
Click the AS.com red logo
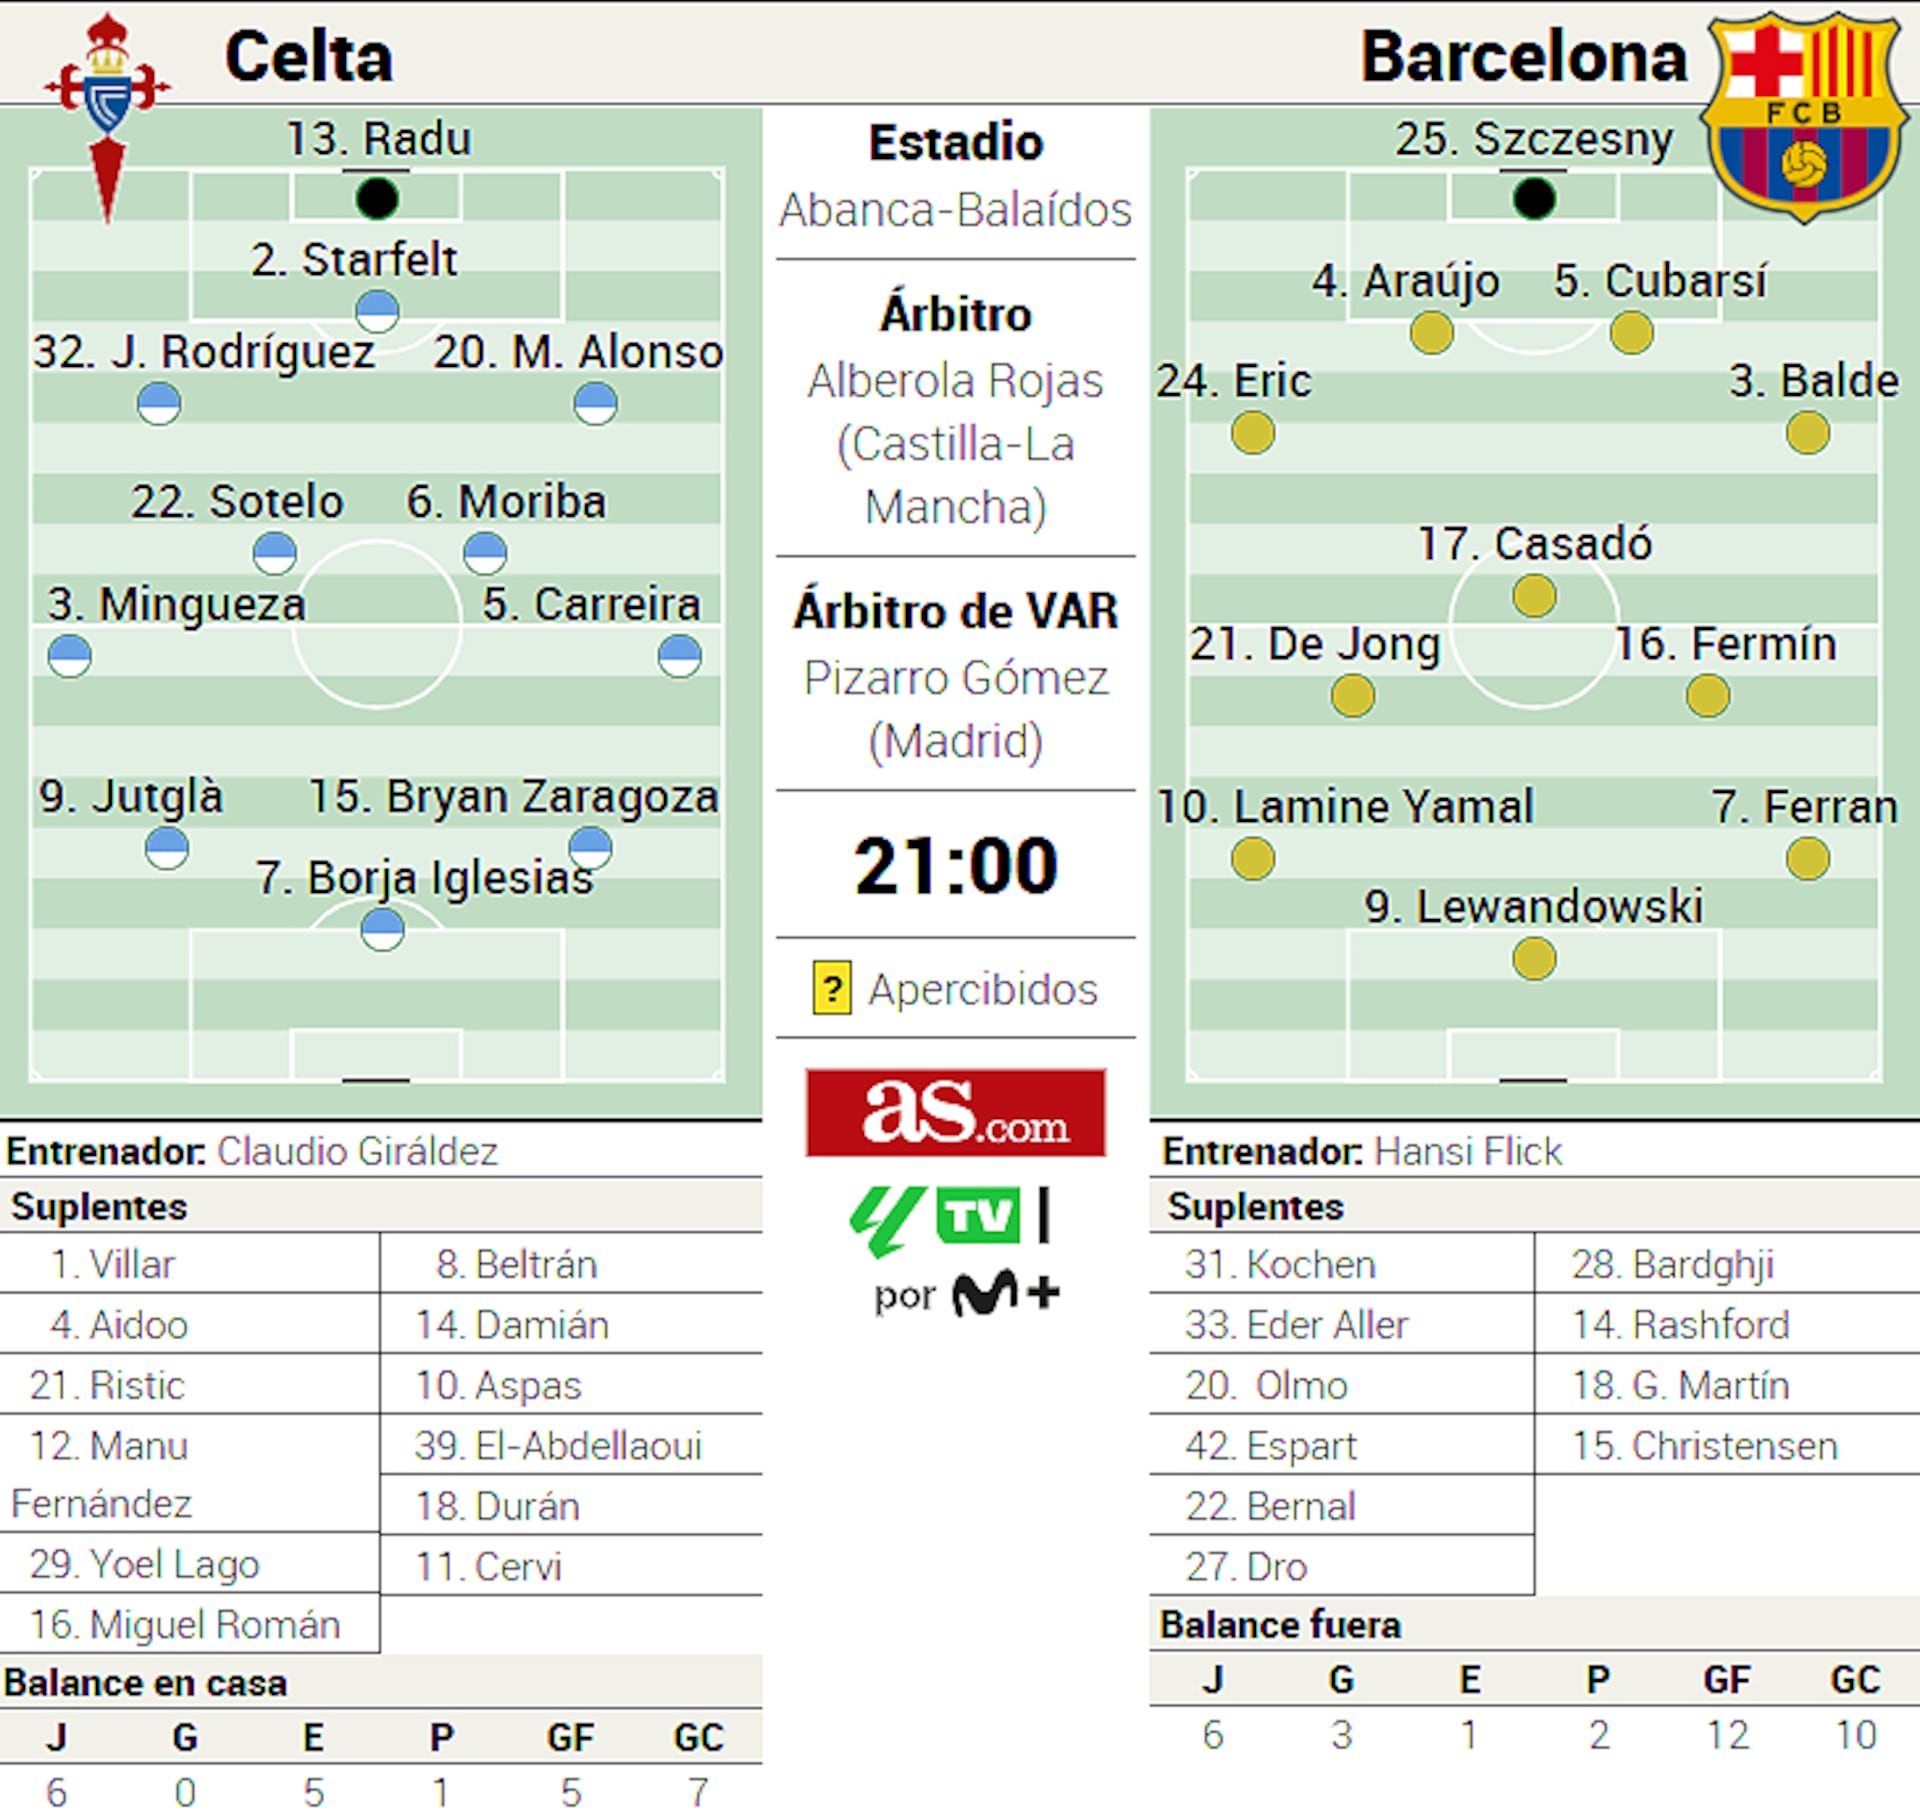[955, 1112]
